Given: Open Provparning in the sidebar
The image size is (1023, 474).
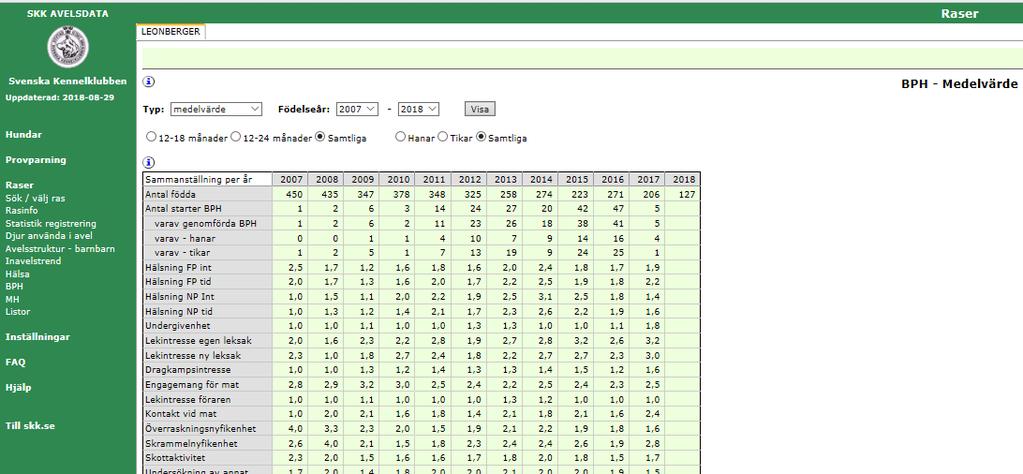Looking at the screenshot, I should (36, 160).
